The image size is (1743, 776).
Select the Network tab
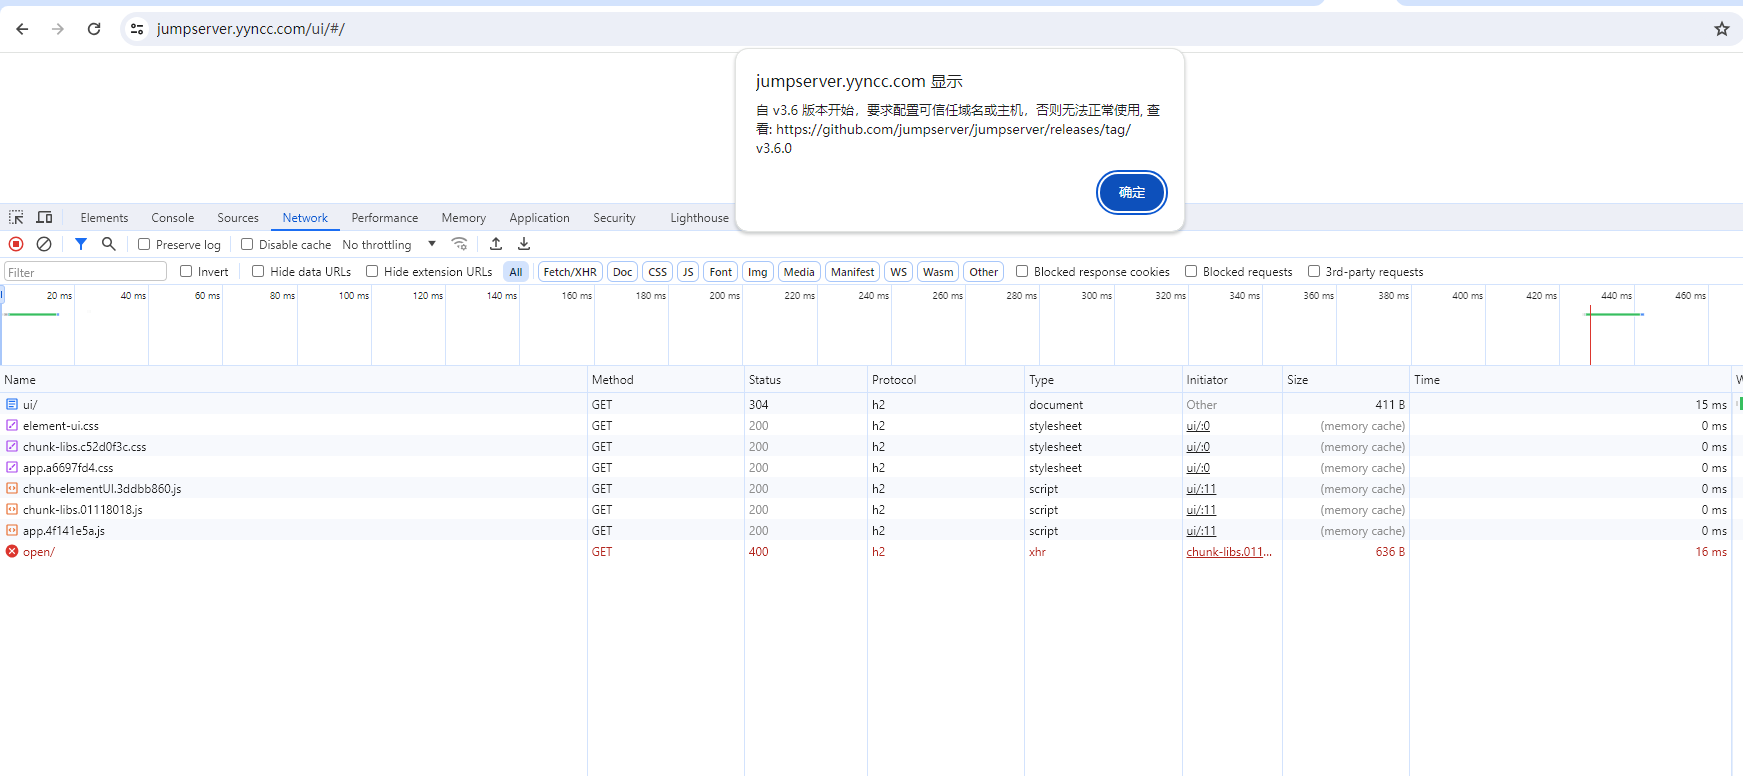tap(305, 217)
